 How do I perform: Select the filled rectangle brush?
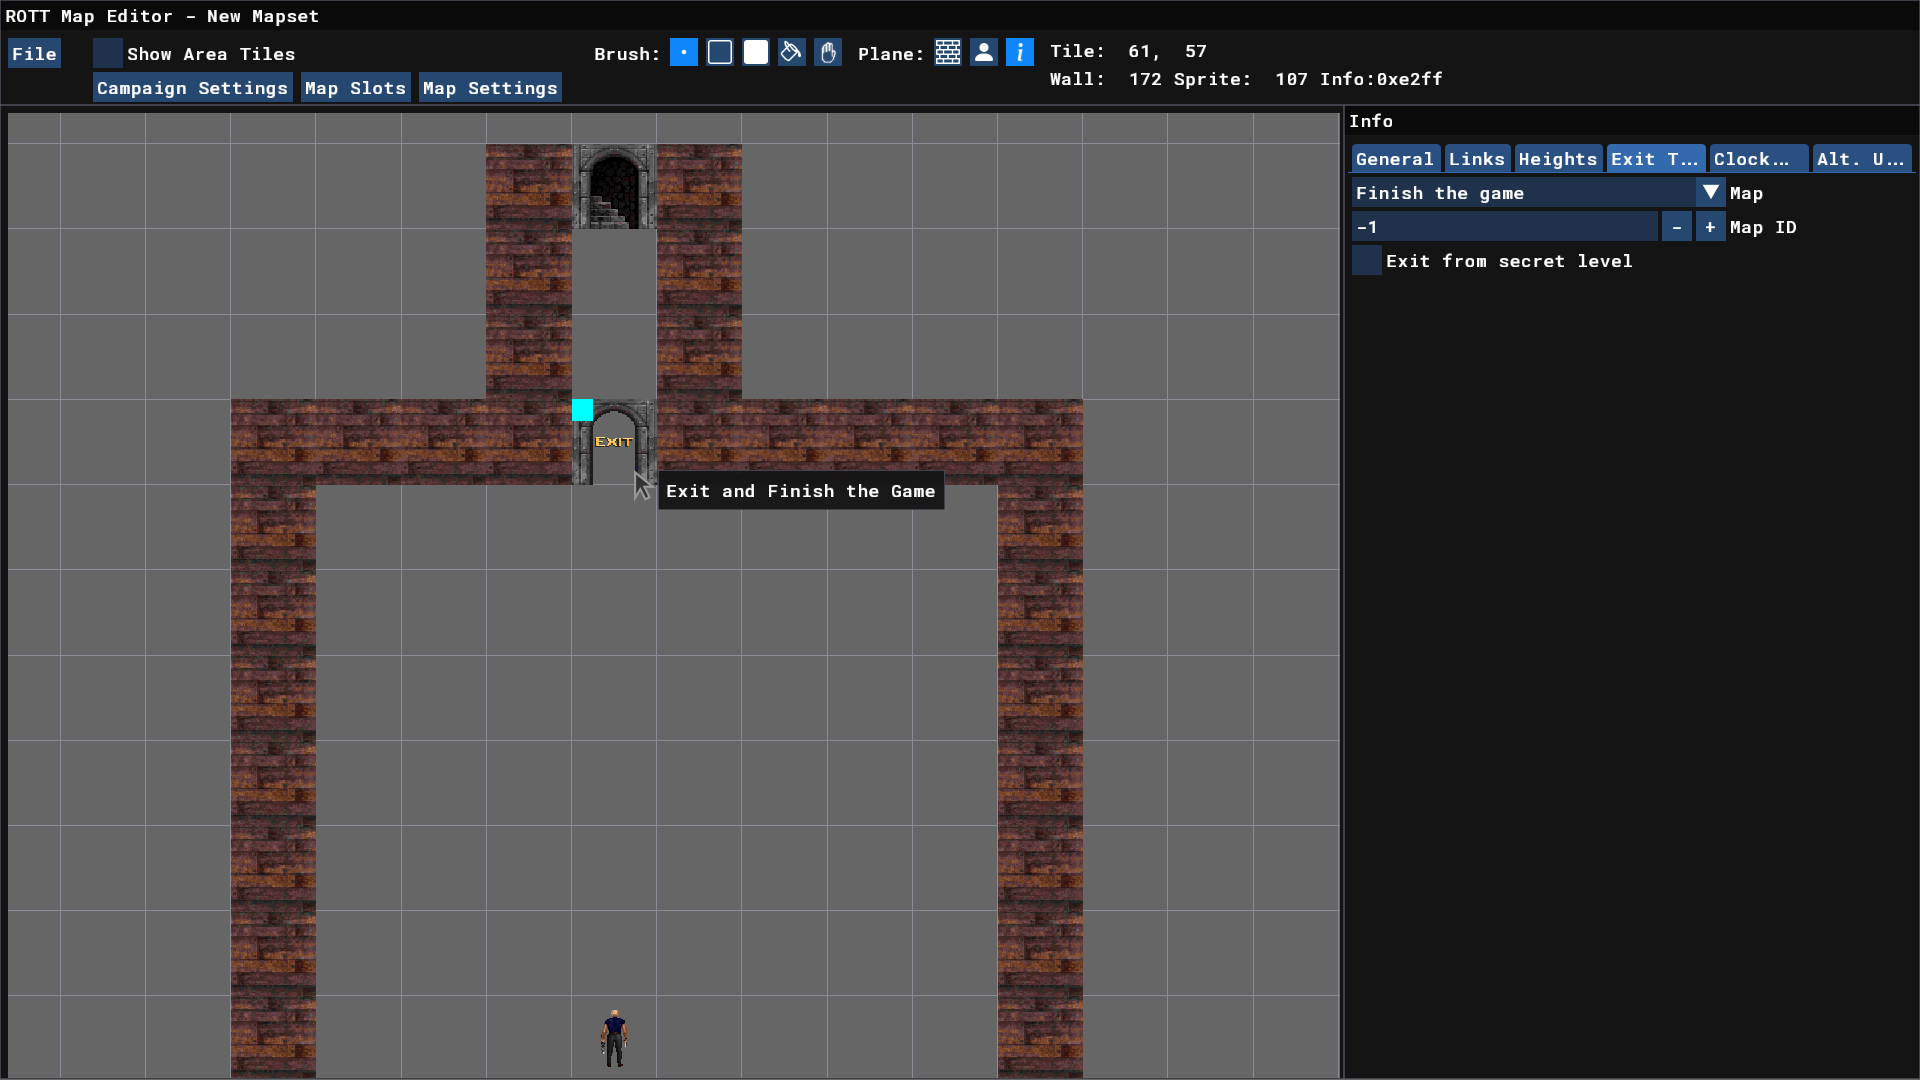pos(756,53)
